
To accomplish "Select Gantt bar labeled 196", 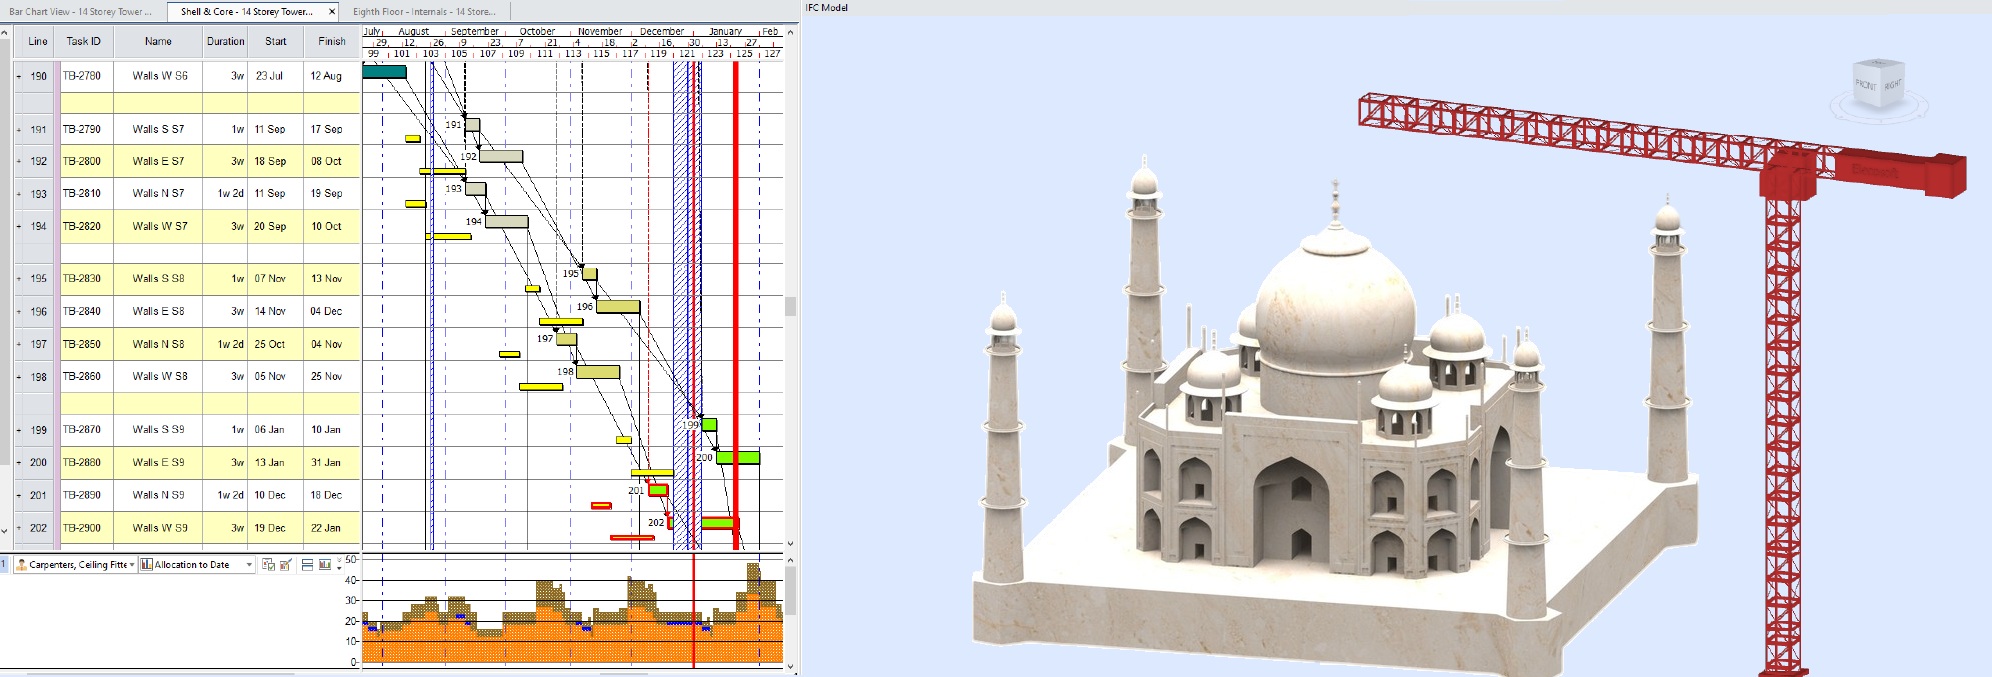I will click(x=618, y=307).
